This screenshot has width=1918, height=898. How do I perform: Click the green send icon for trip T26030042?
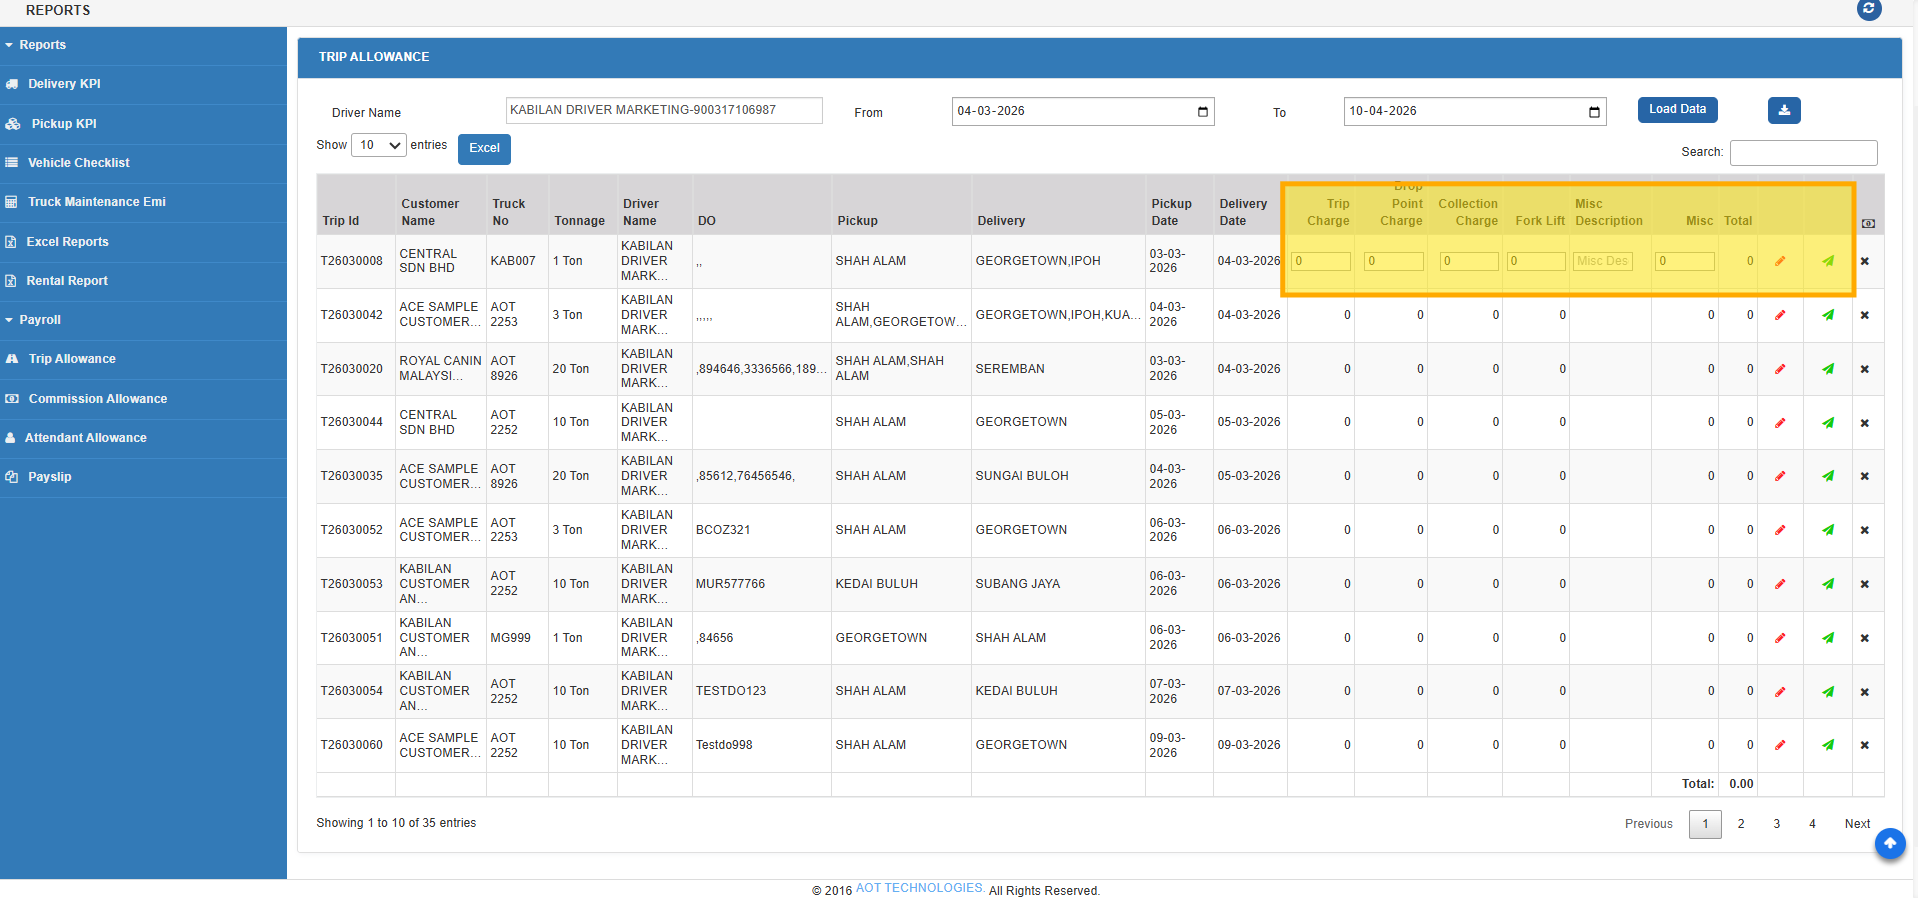click(1828, 315)
